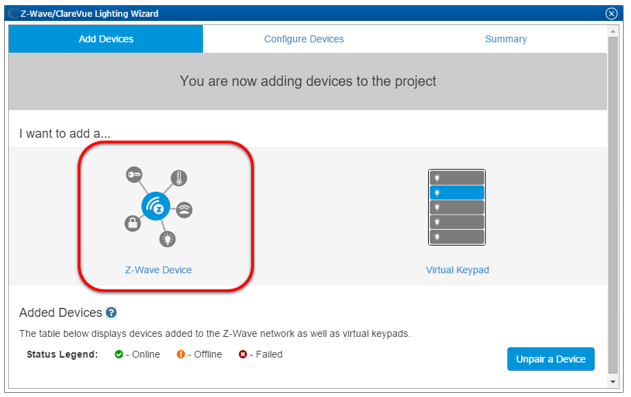Click the green Online status icon
This screenshot has height=397, width=631.
tap(119, 354)
